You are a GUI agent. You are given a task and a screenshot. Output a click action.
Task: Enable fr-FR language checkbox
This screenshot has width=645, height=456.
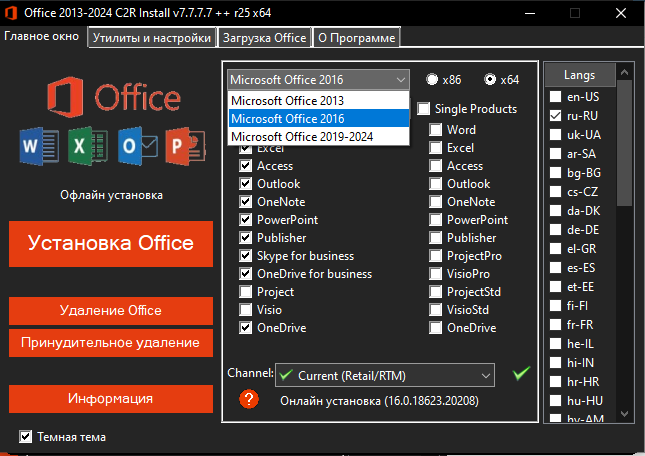(x=555, y=324)
